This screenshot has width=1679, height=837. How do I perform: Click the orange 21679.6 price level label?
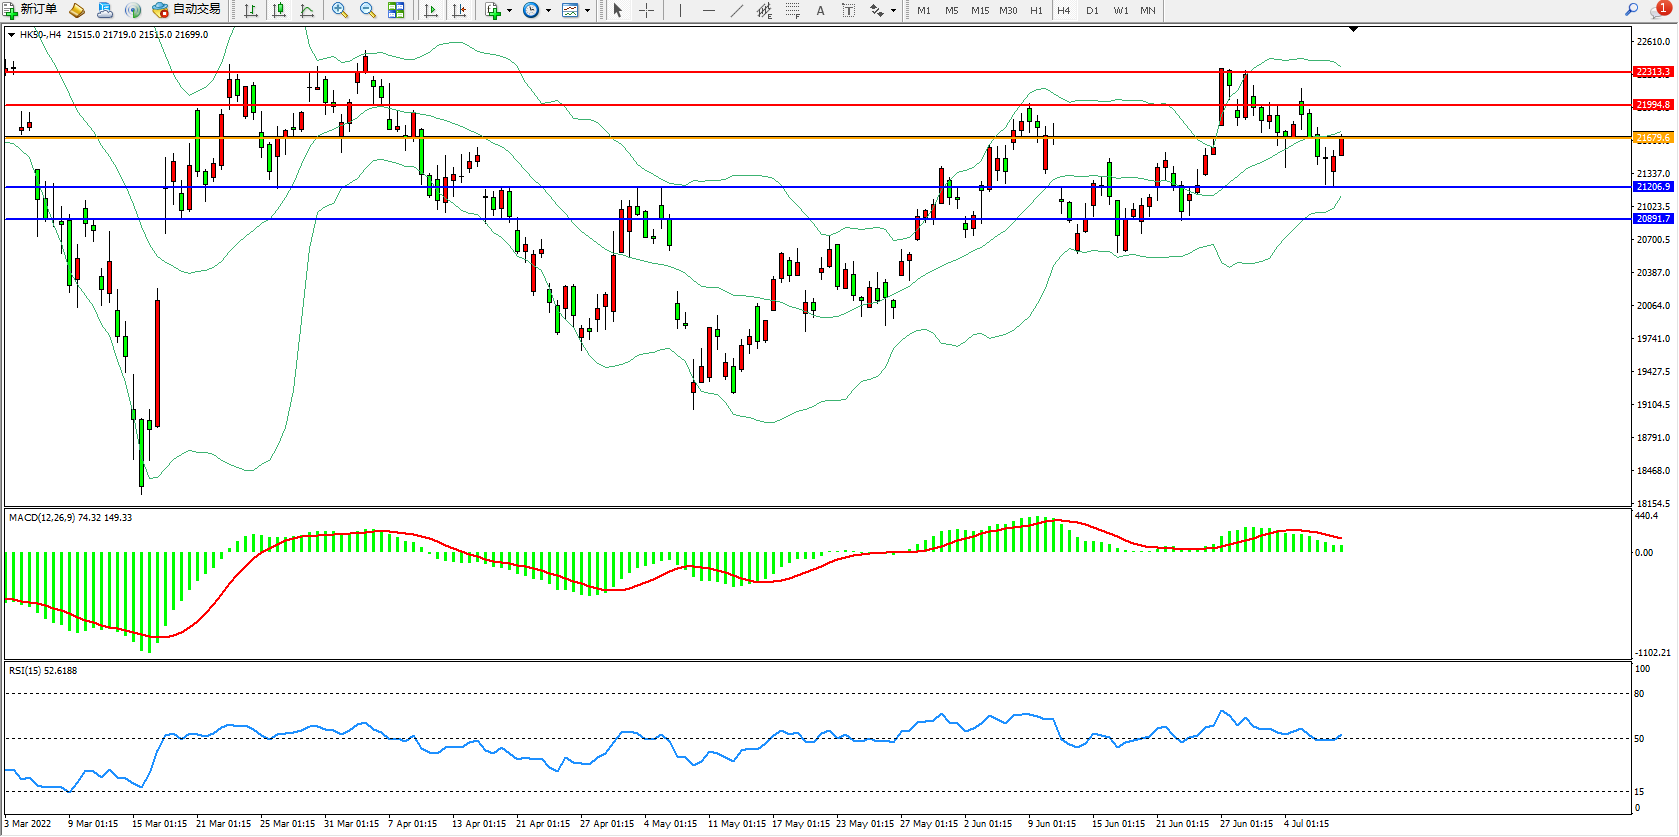1652,138
